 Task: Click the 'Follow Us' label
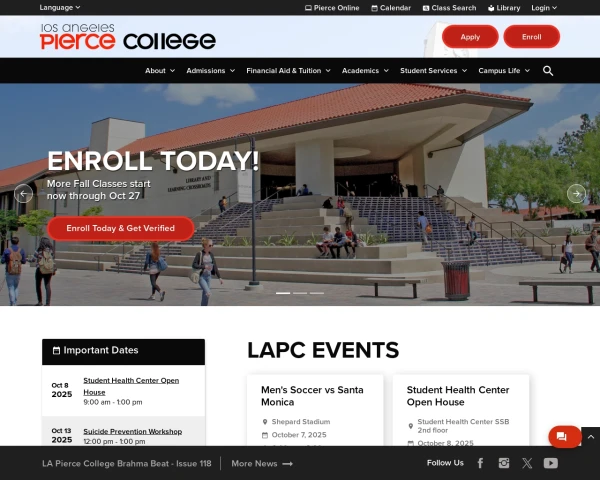tap(445, 463)
